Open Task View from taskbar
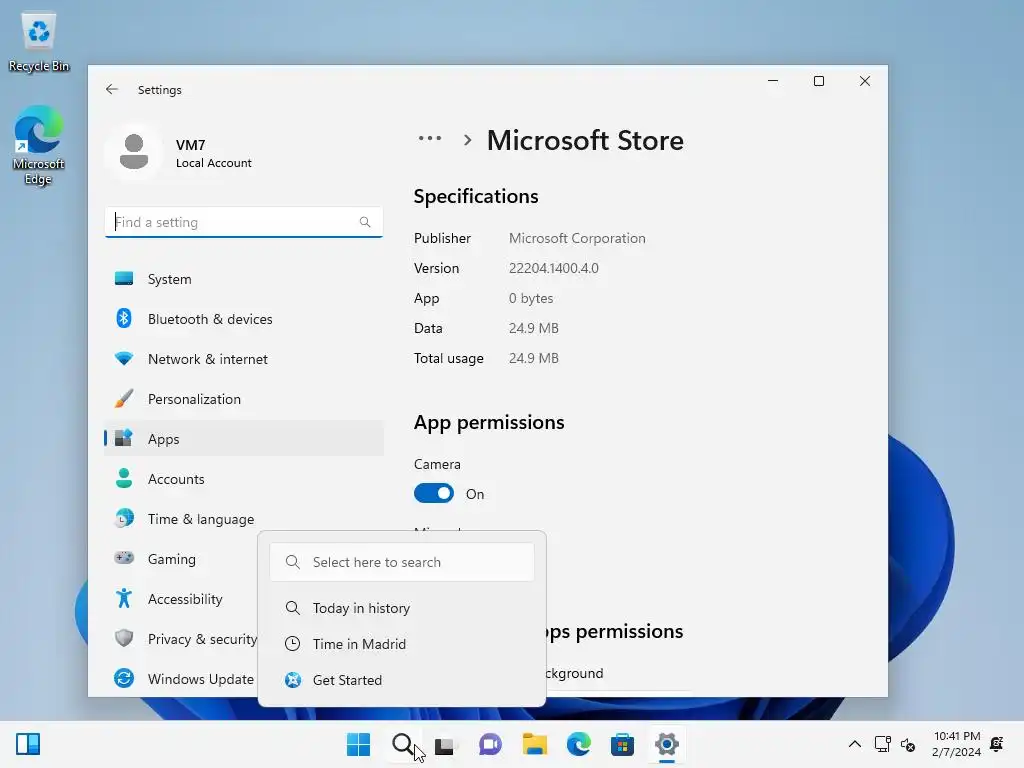The width and height of the screenshot is (1024, 768). coord(445,744)
